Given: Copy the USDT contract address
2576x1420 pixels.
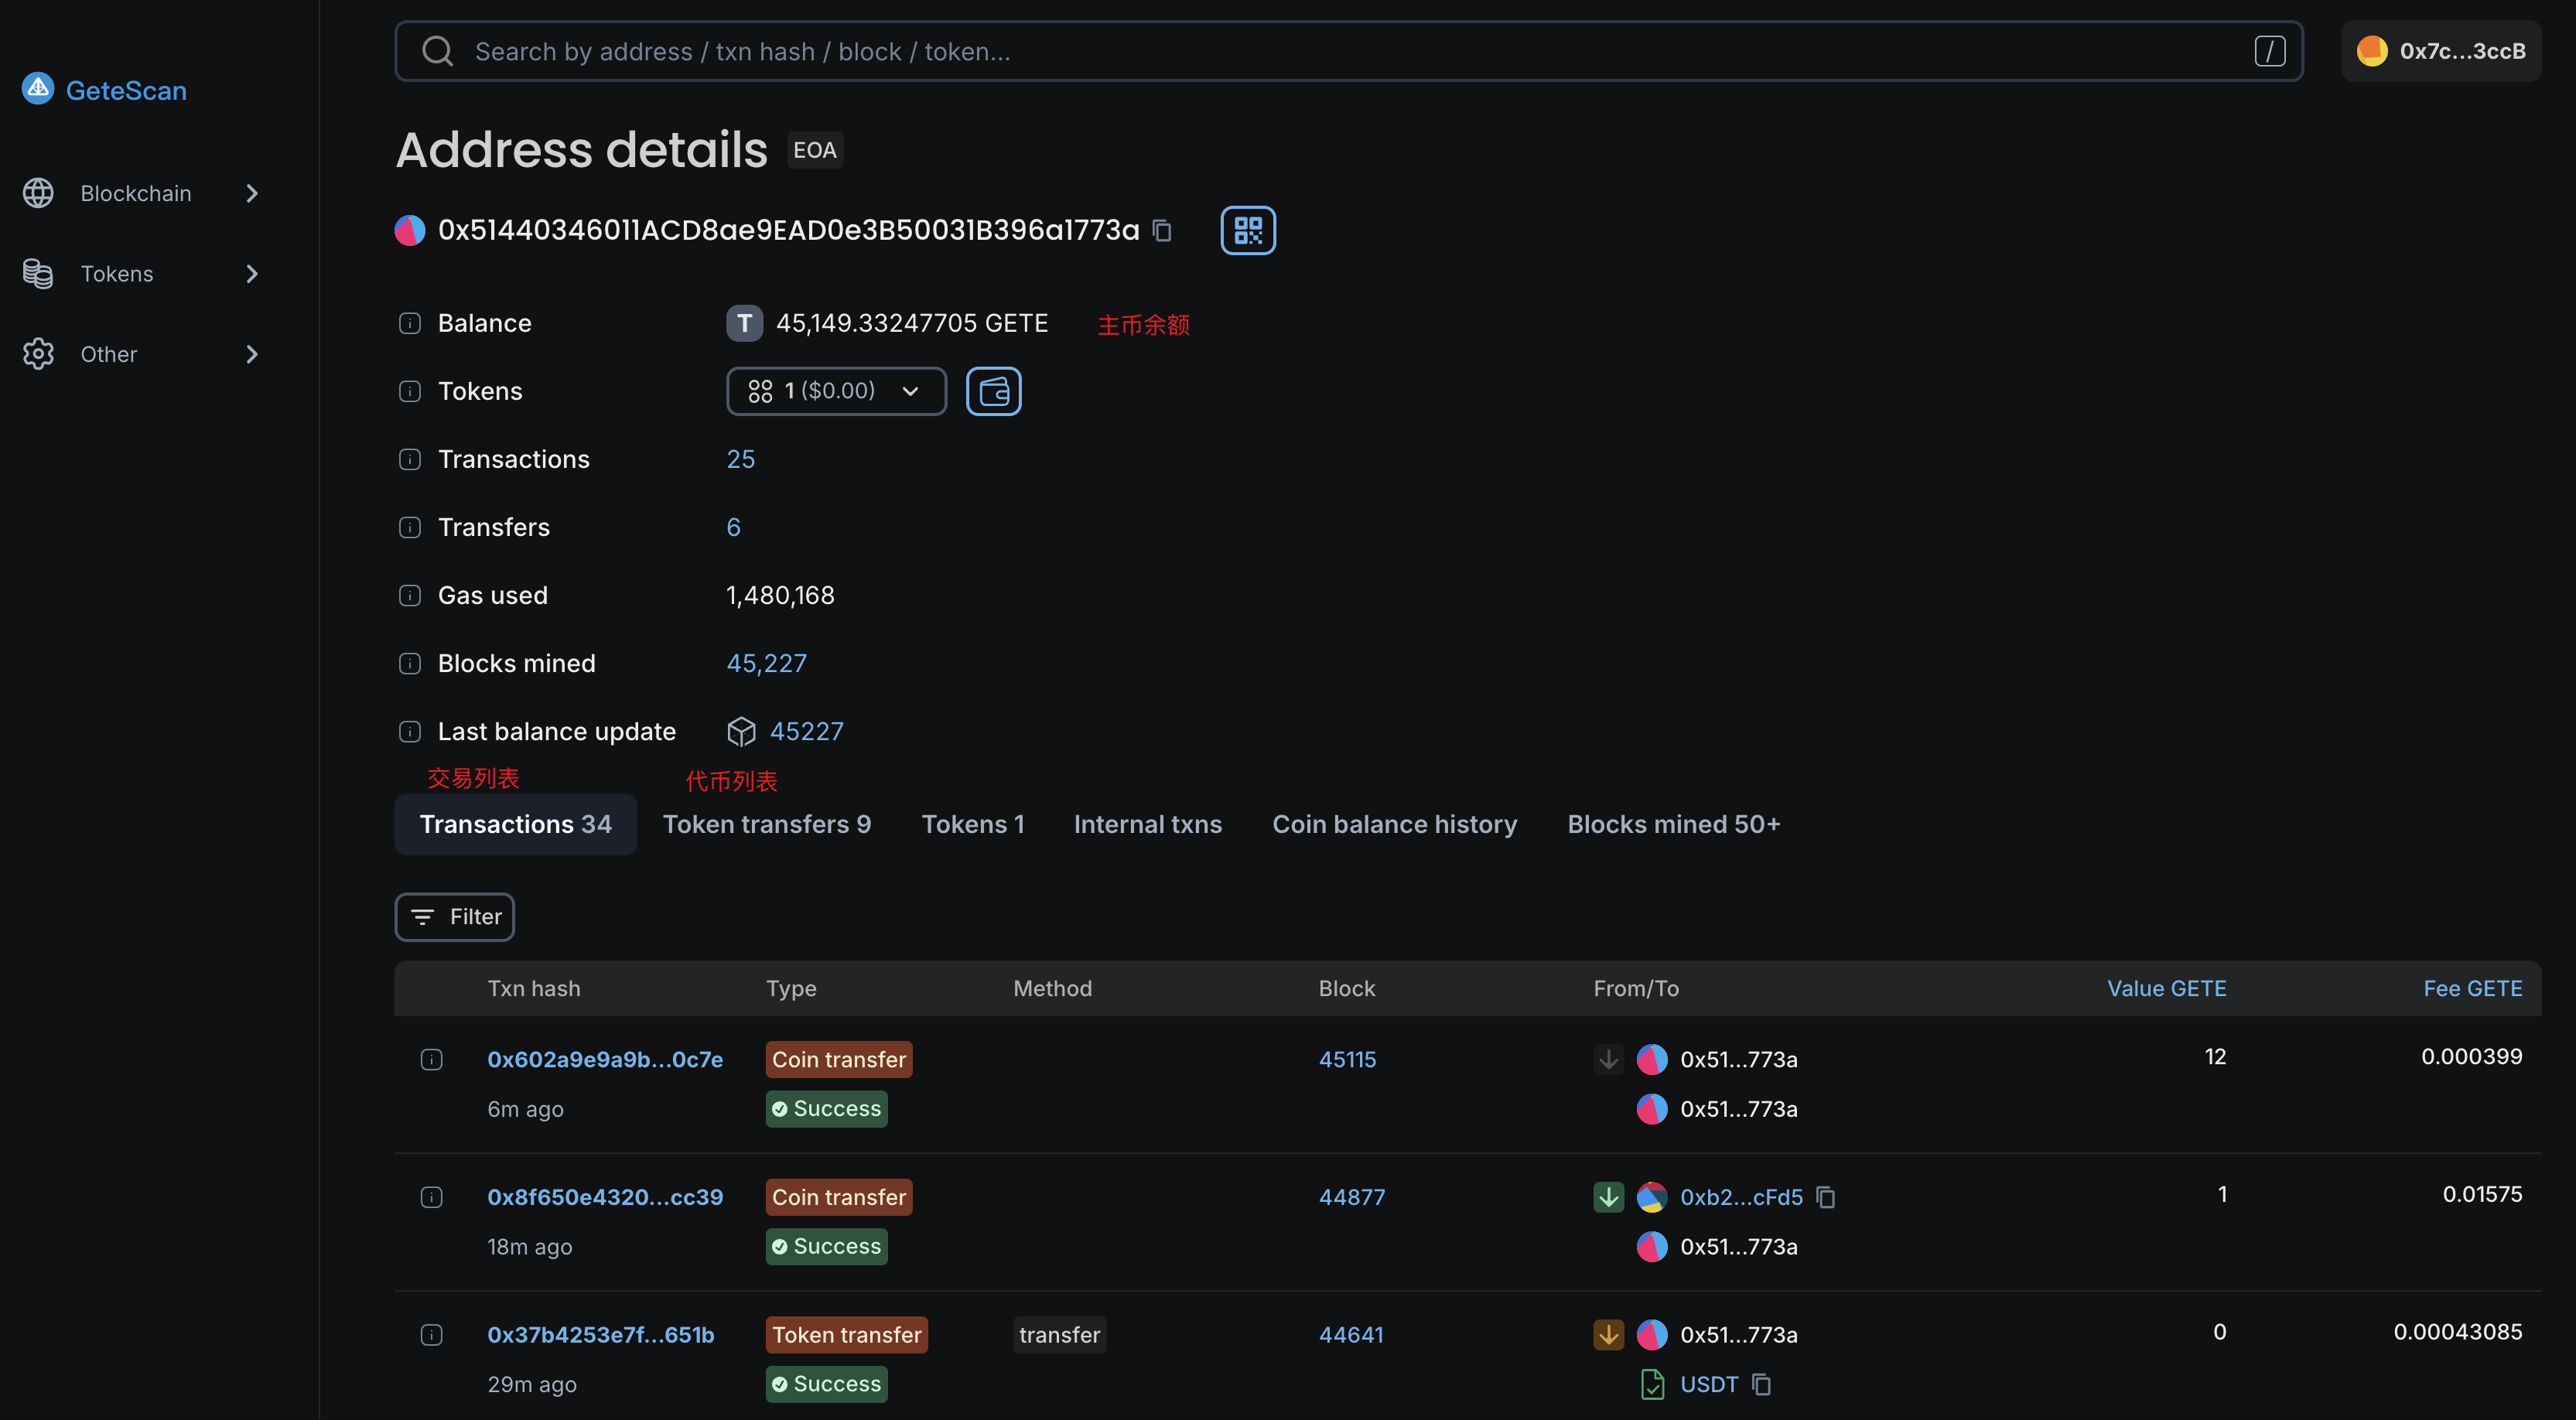Looking at the screenshot, I should coord(1762,1384).
